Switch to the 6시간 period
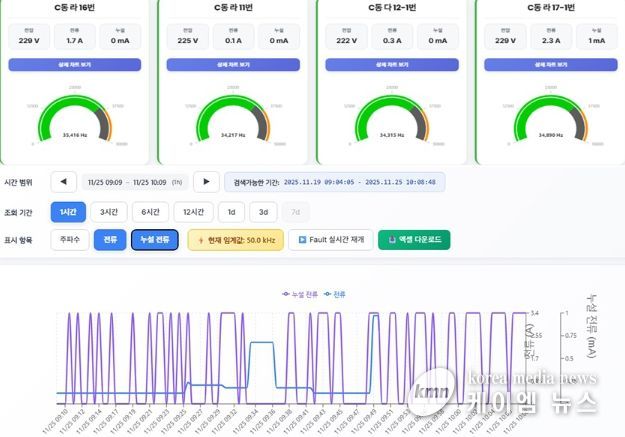This screenshot has height=437, width=625. coord(150,211)
